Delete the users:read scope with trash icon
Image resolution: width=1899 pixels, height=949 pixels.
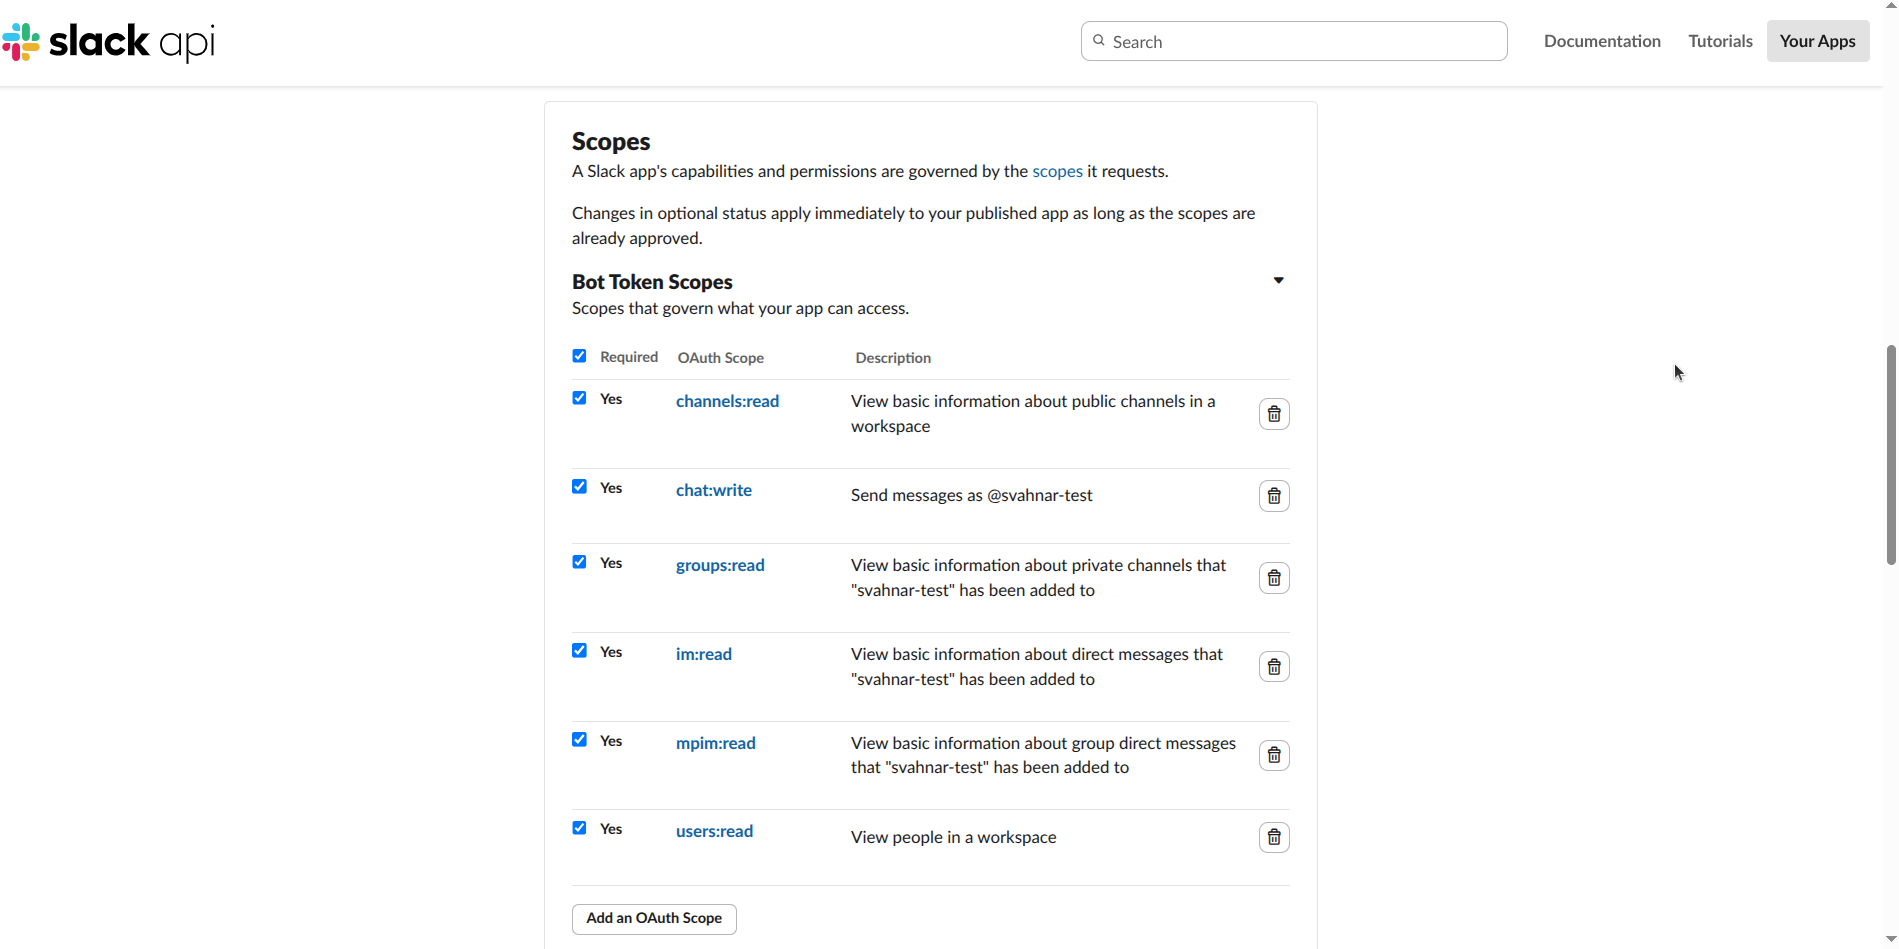pos(1274,837)
